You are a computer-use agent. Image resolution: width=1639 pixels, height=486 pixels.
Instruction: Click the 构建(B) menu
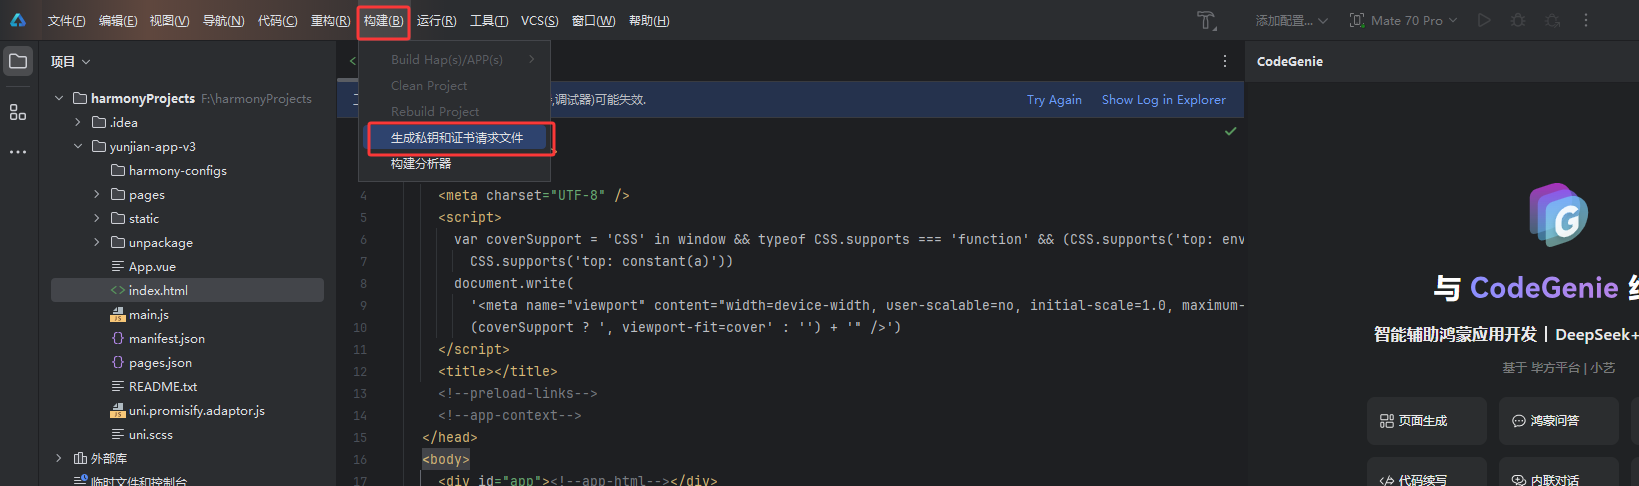(x=383, y=20)
